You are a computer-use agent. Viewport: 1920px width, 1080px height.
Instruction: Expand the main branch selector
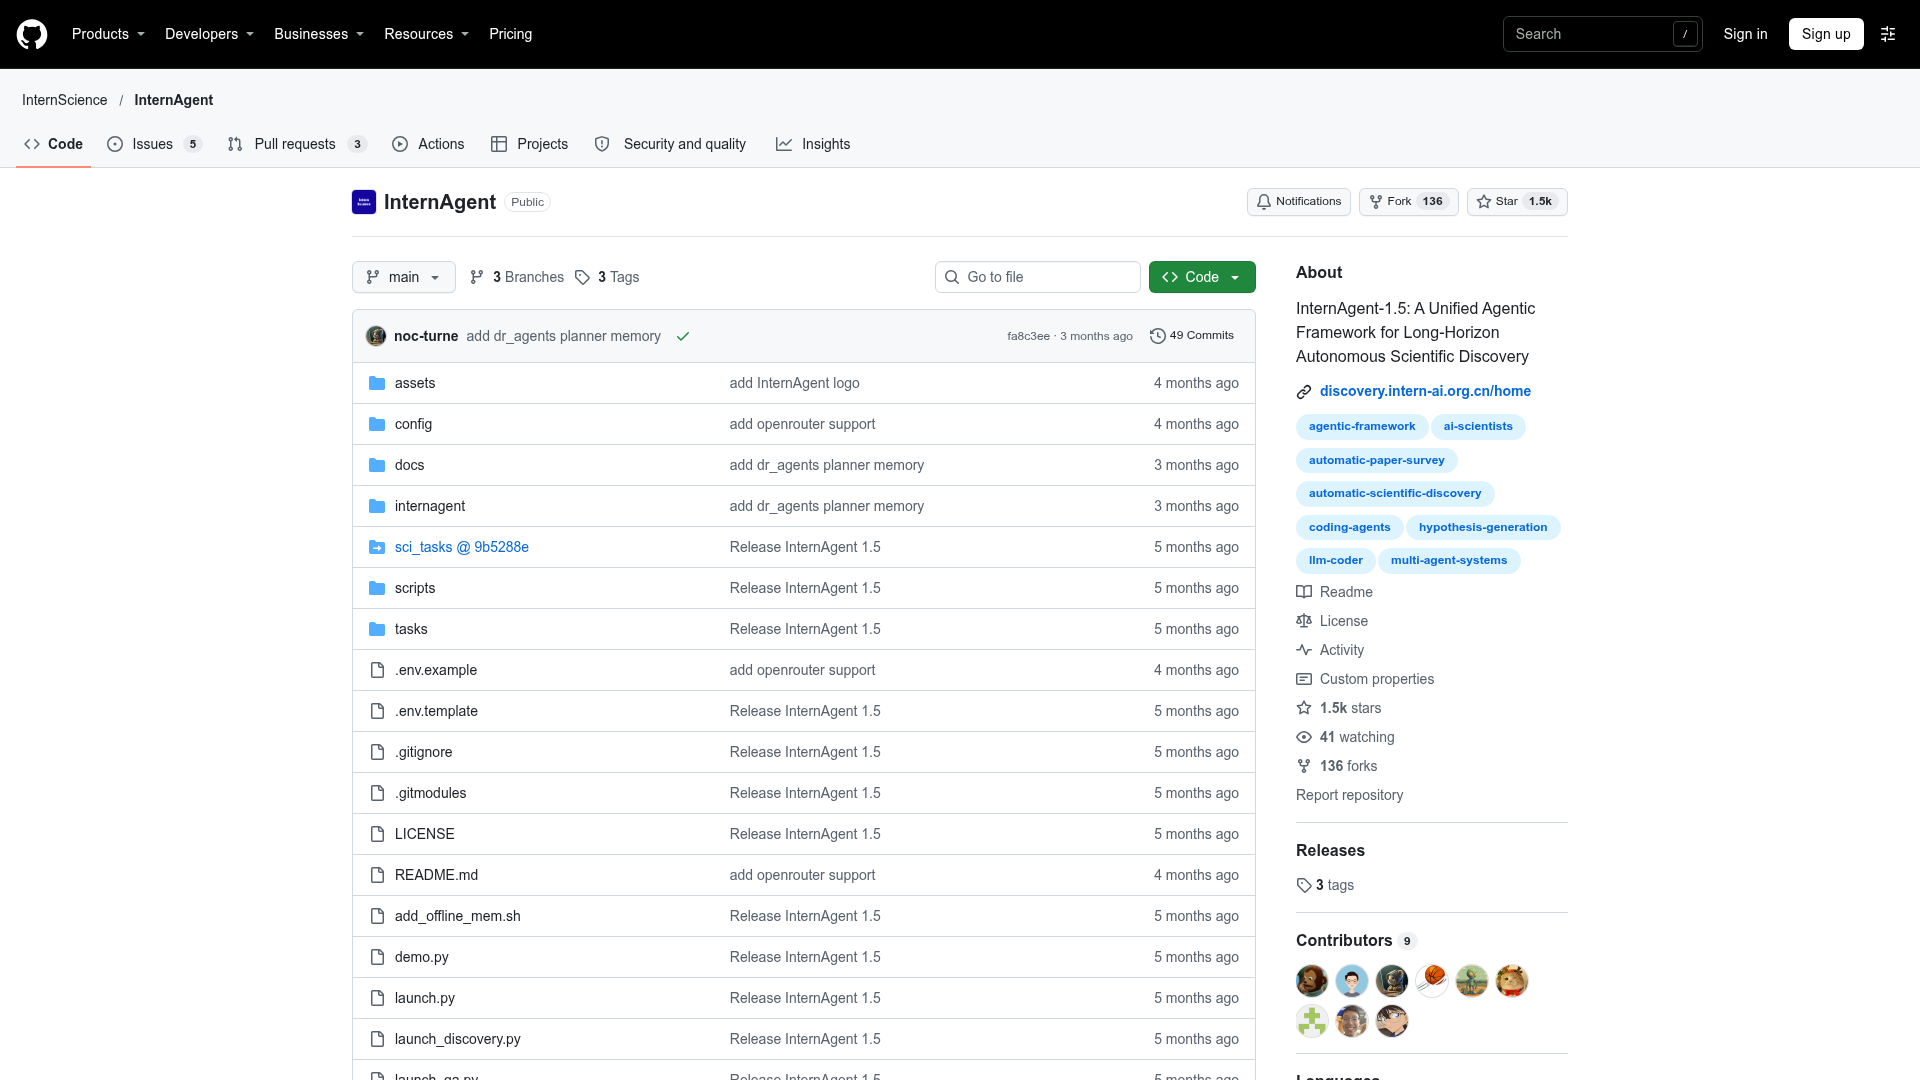point(404,277)
